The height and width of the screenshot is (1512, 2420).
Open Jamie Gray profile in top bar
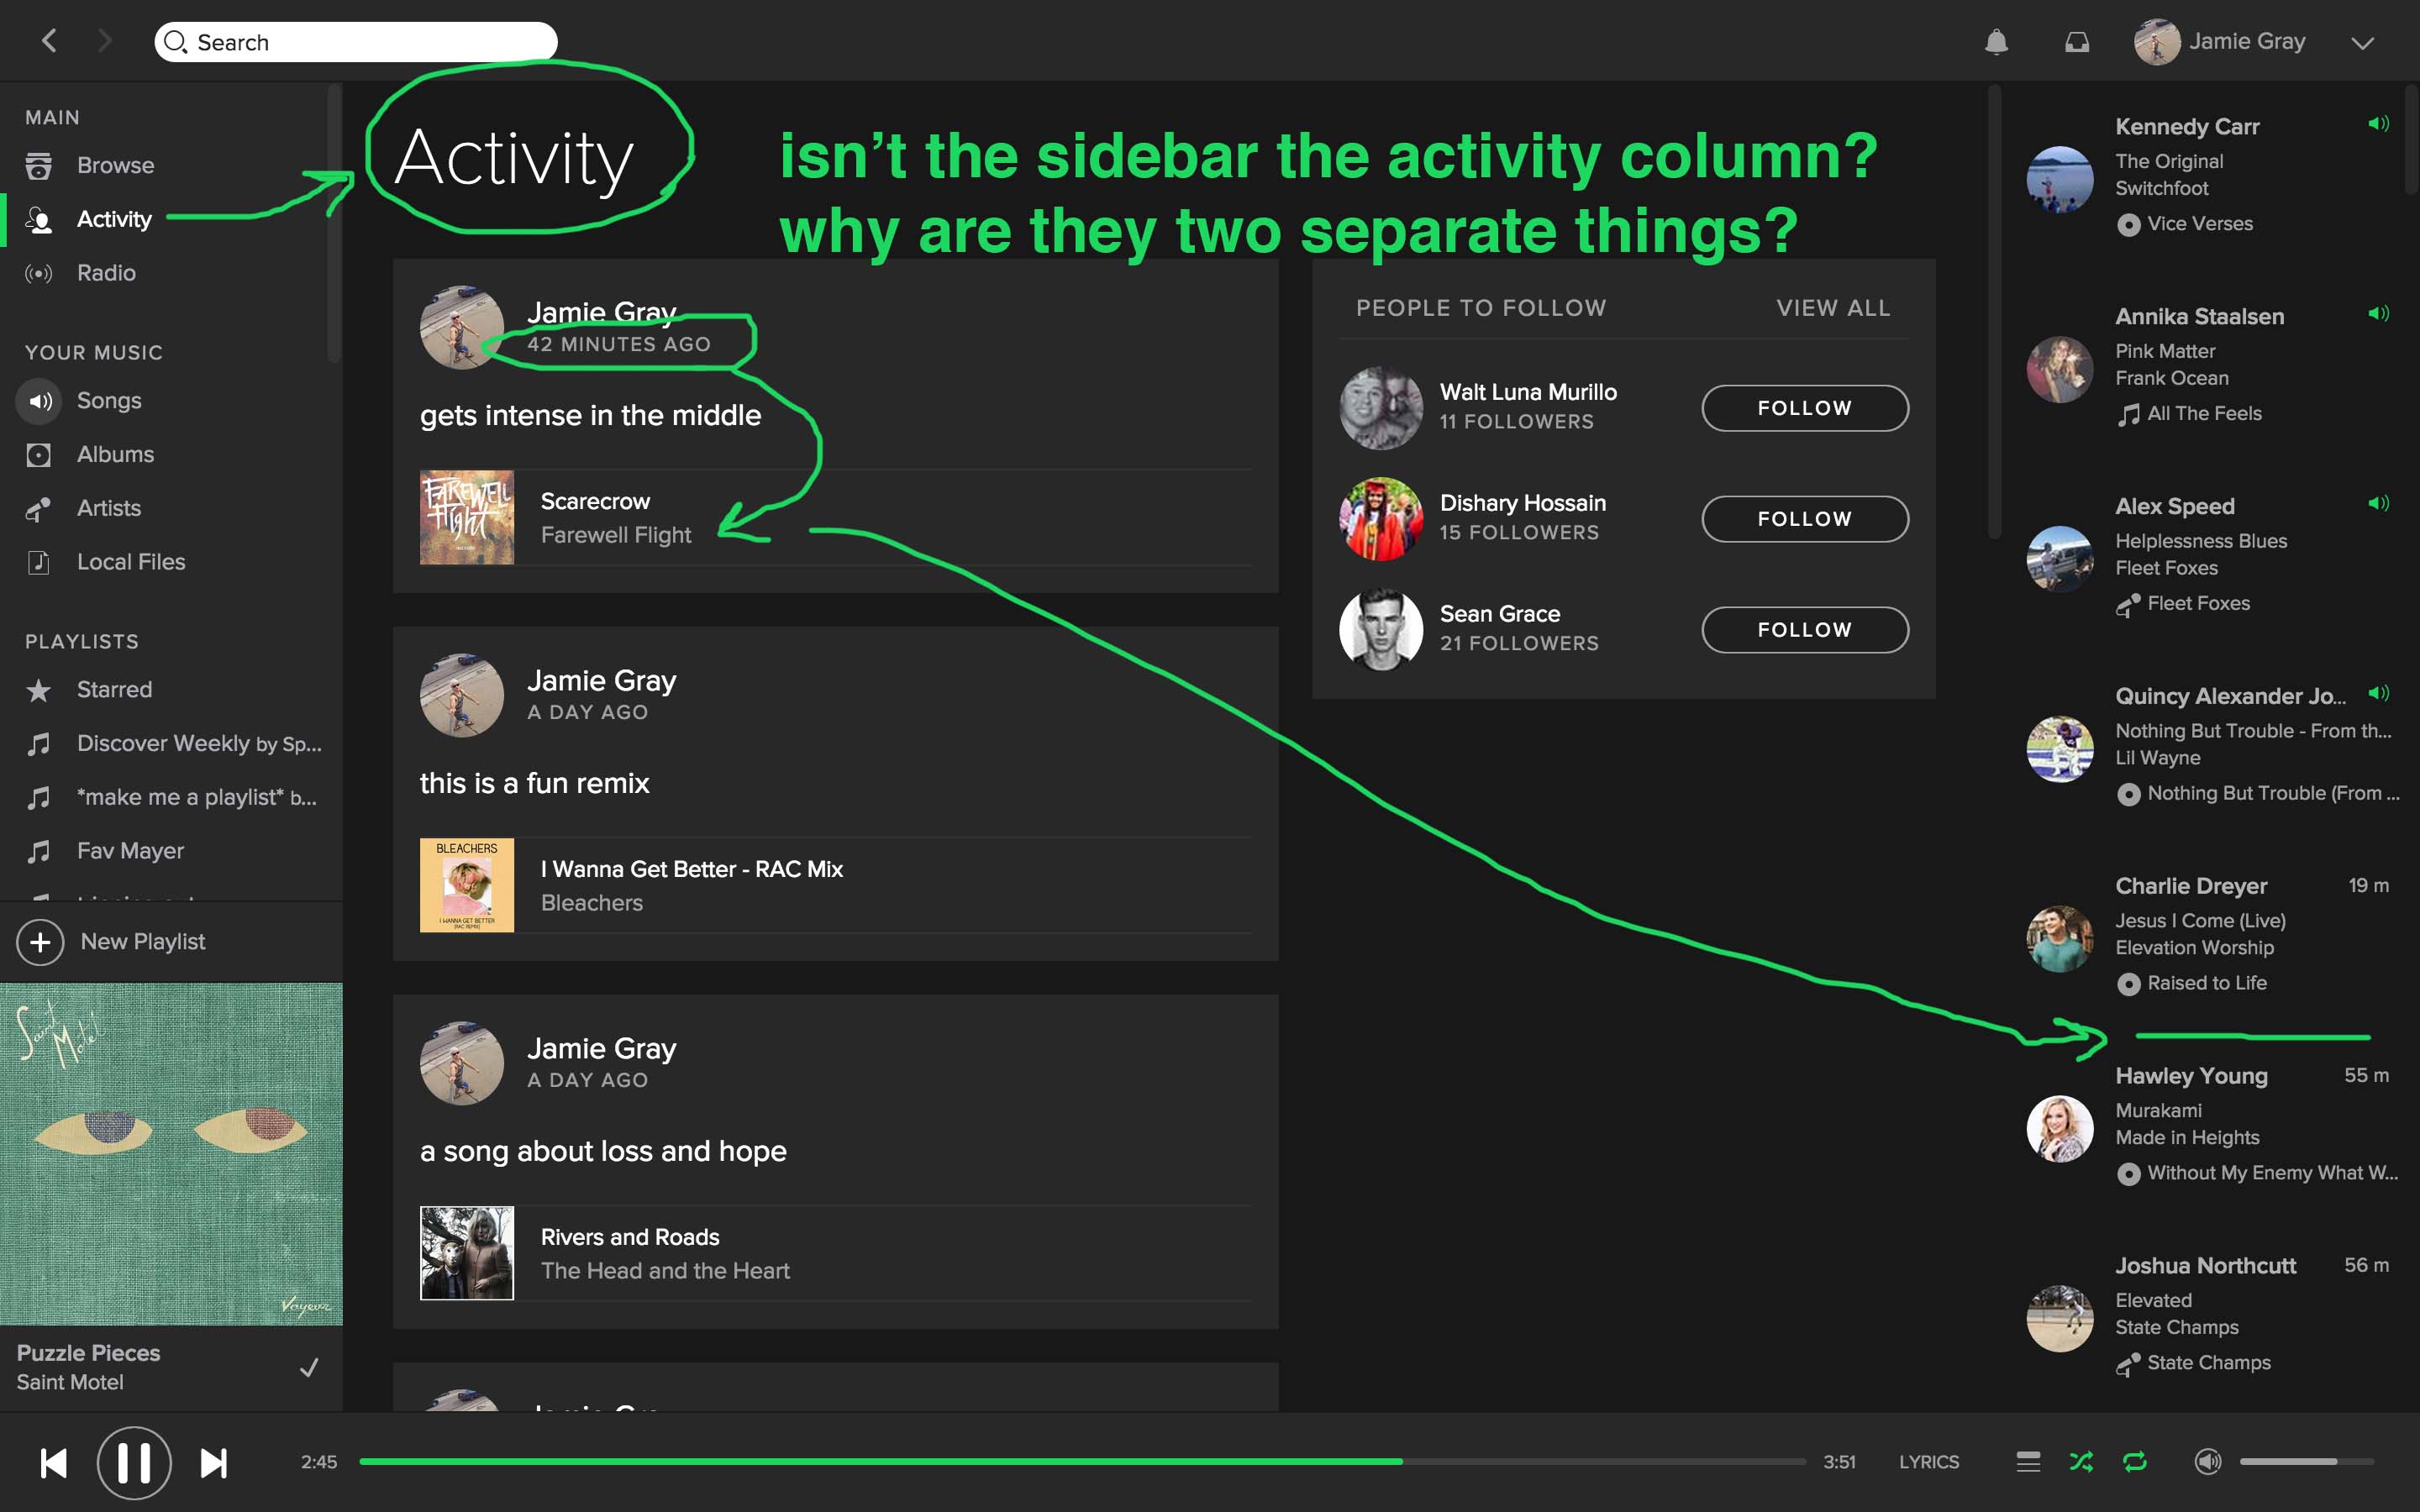coord(2220,41)
